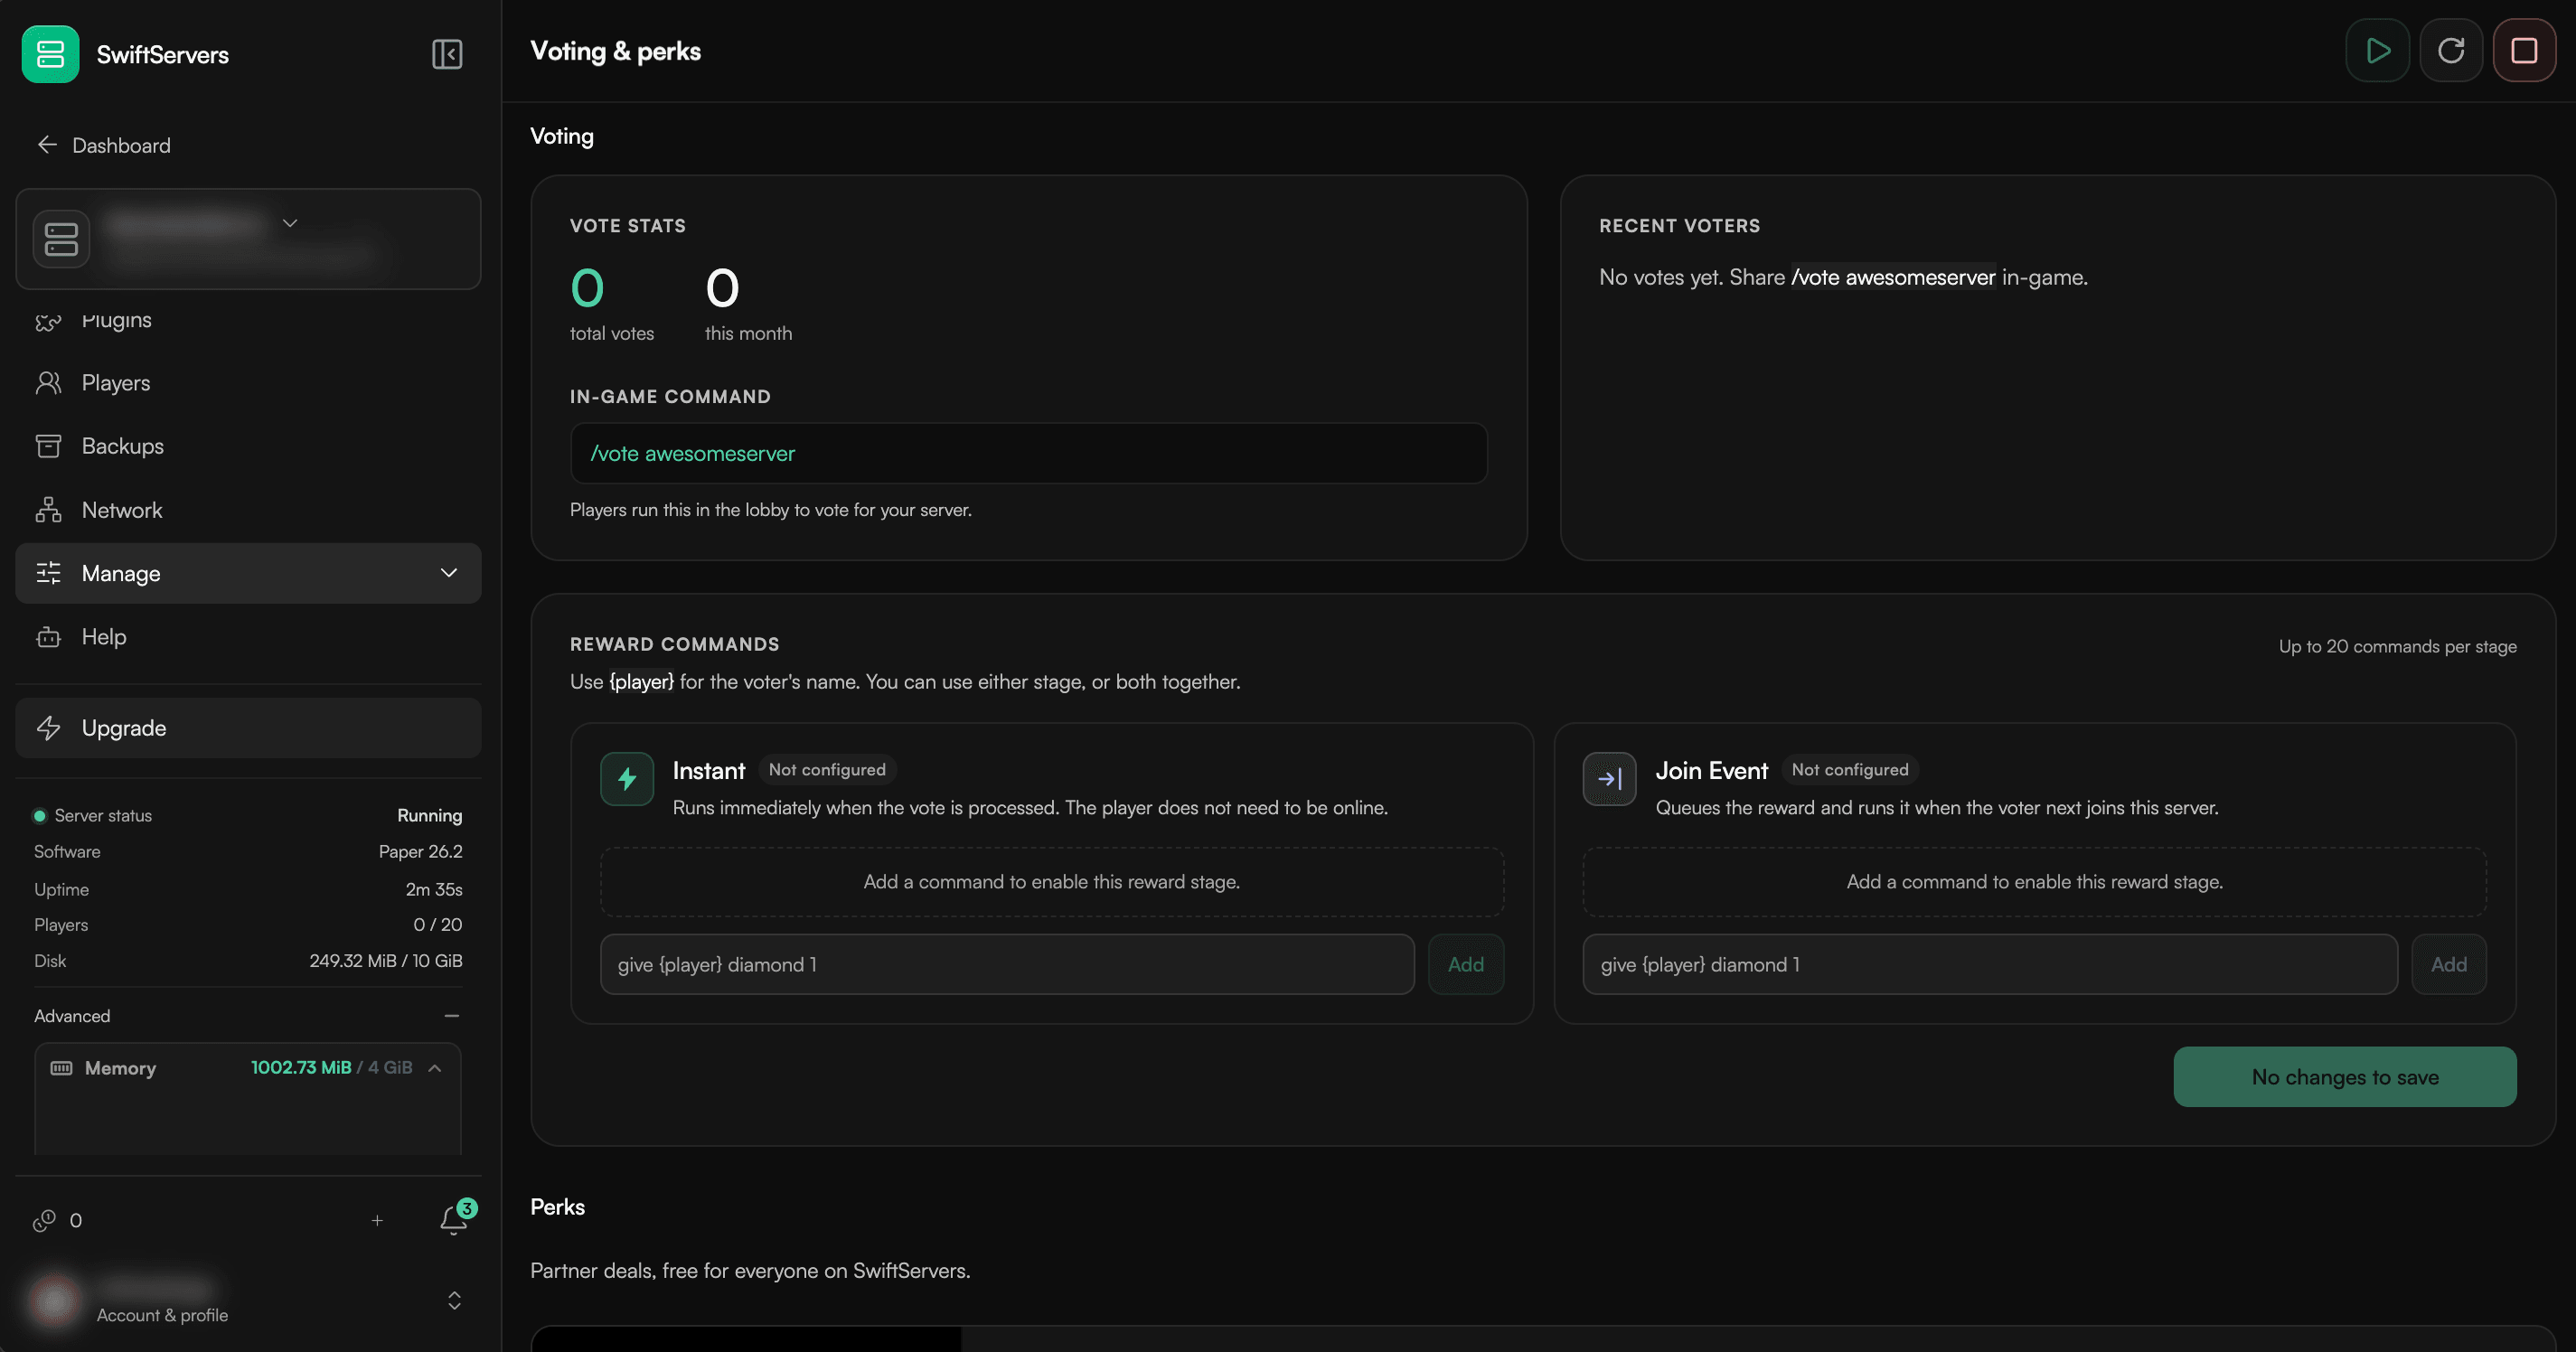The image size is (2576, 1352).
Task: Click the Help robot icon
Action: pos(48,637)
